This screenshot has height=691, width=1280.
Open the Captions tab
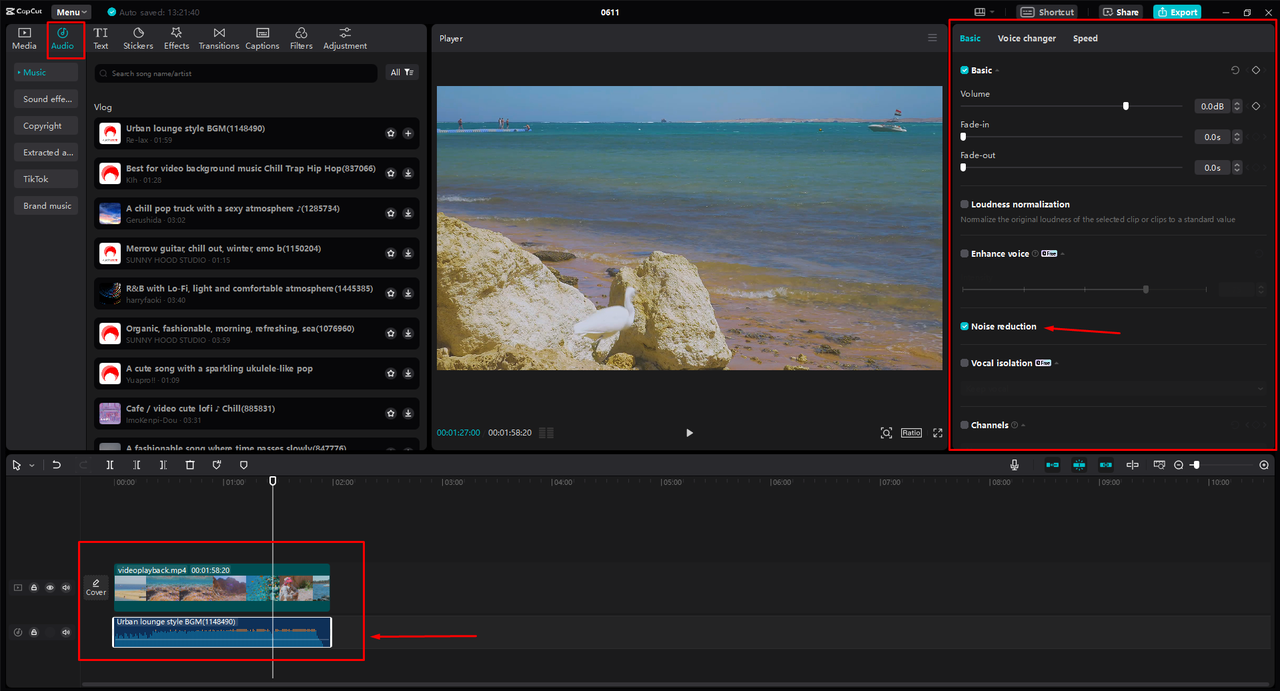[x=262, y=39]
